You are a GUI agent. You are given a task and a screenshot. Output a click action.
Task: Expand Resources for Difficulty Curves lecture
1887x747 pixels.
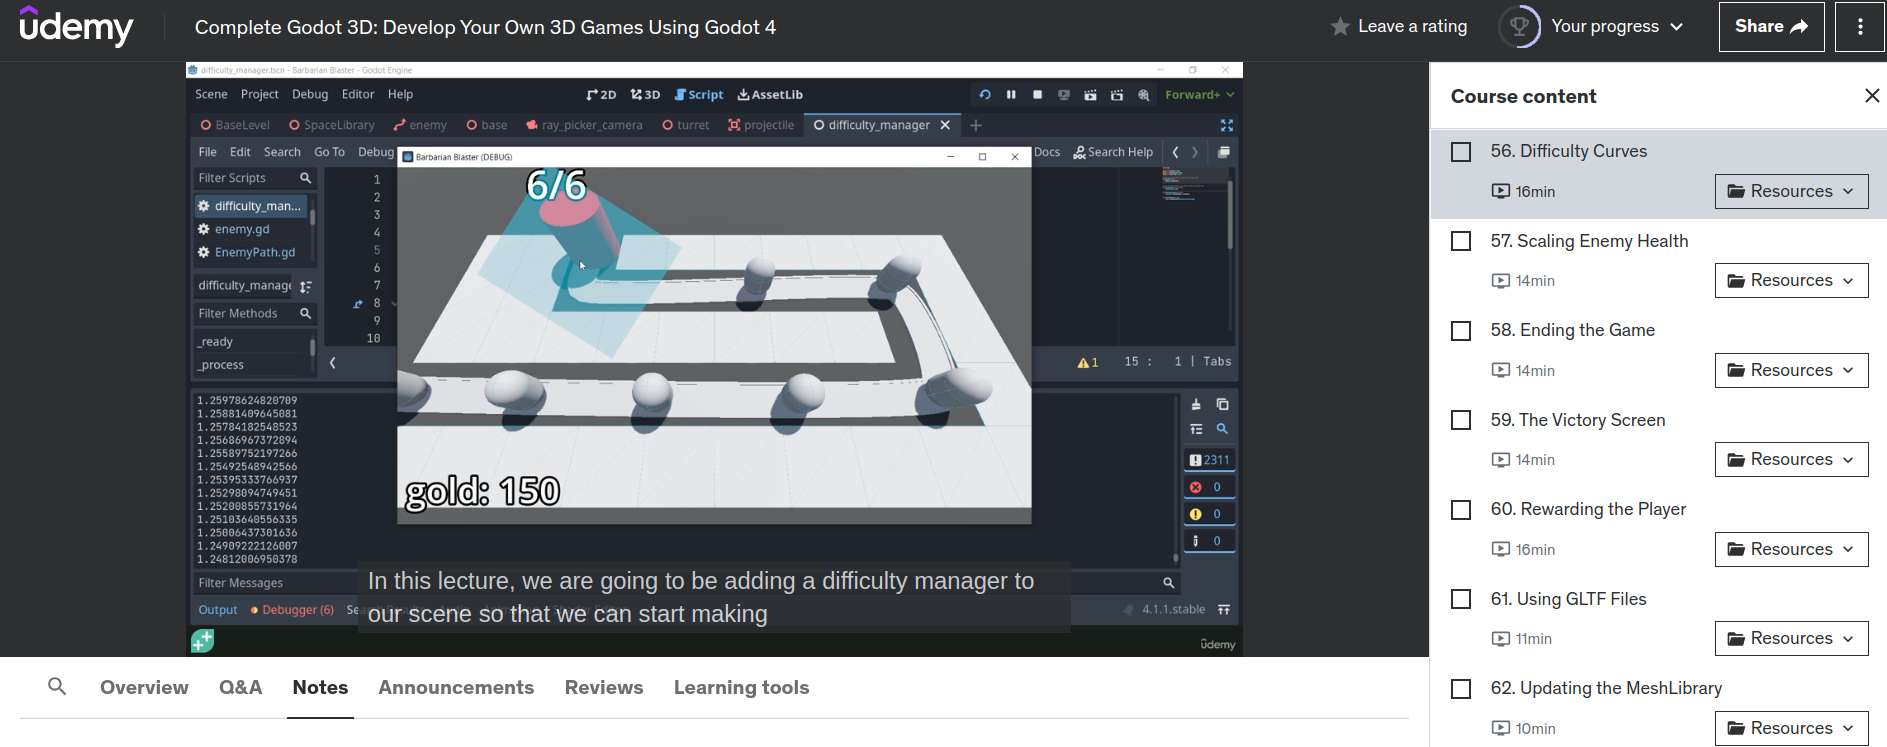[x=1790, y=191]
